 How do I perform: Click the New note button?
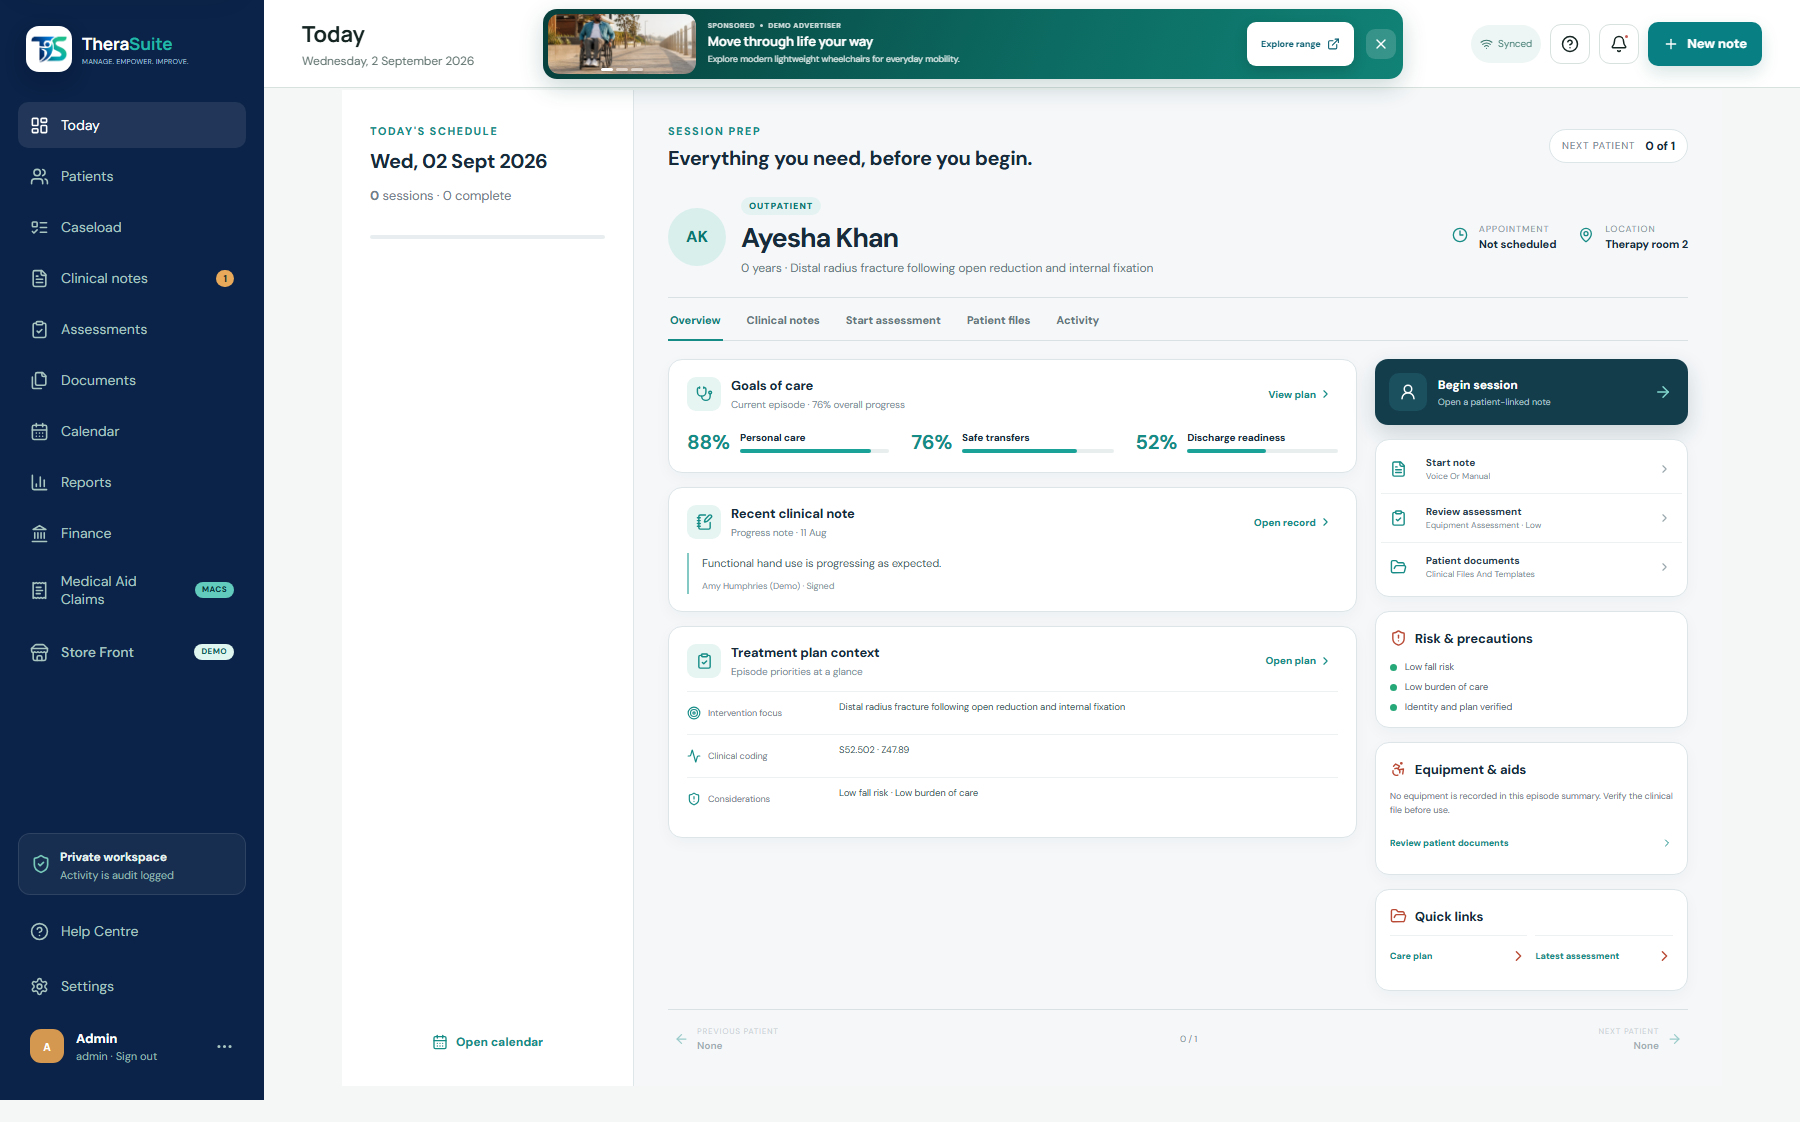pyautogui.click(x=1705, y=44)
